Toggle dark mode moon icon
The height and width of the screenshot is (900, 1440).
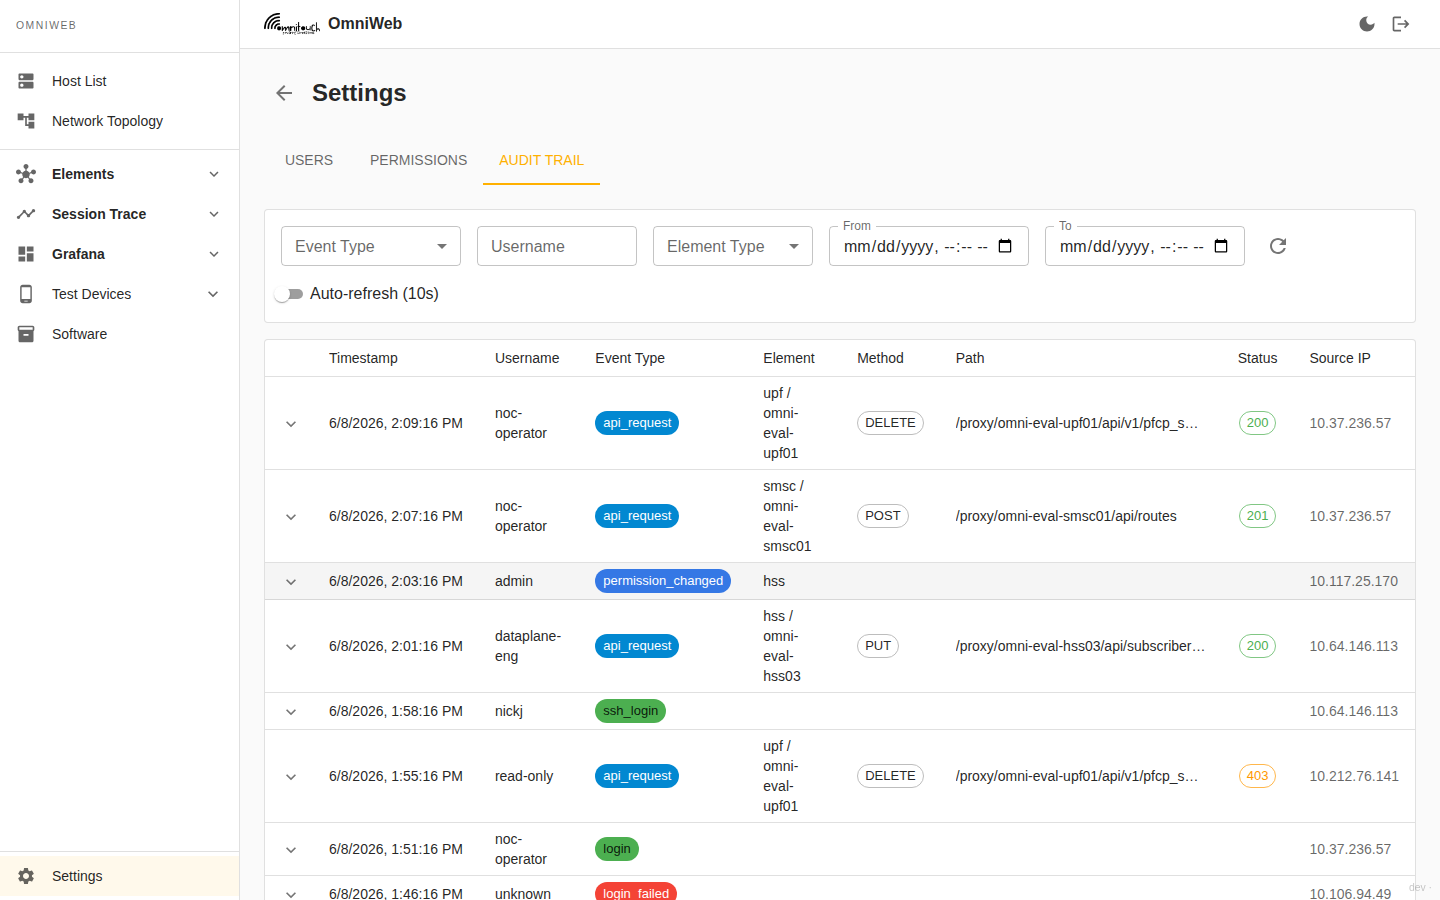[x=1367, y=24]
